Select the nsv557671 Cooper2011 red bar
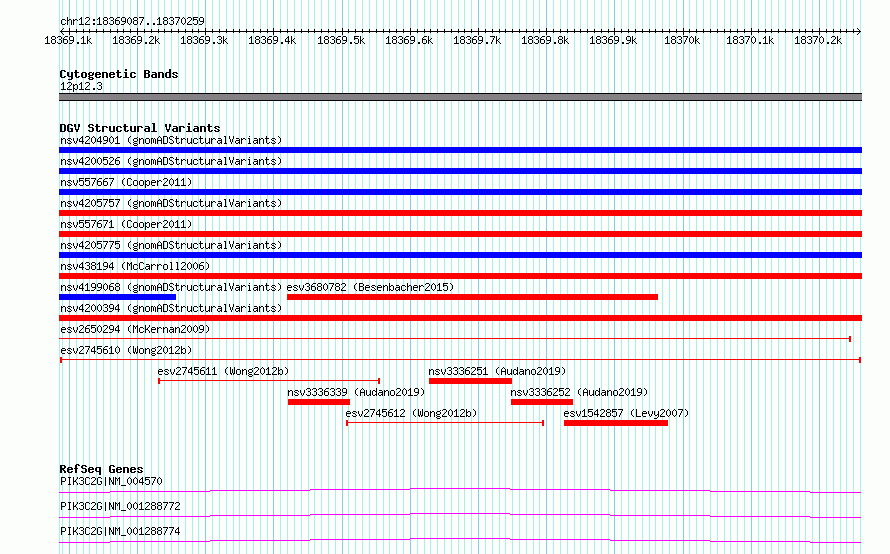The height and width of the screenshot is (554, 890). pyautogui.click(x=460, y=234)
